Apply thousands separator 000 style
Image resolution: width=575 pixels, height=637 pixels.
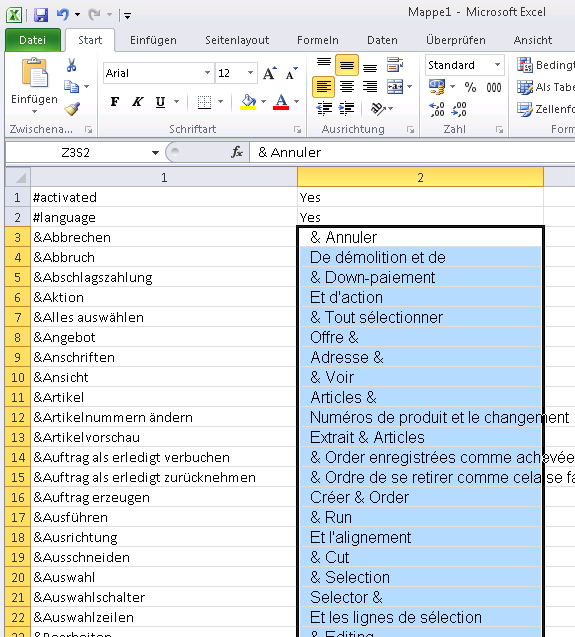[x=494, y=87]
